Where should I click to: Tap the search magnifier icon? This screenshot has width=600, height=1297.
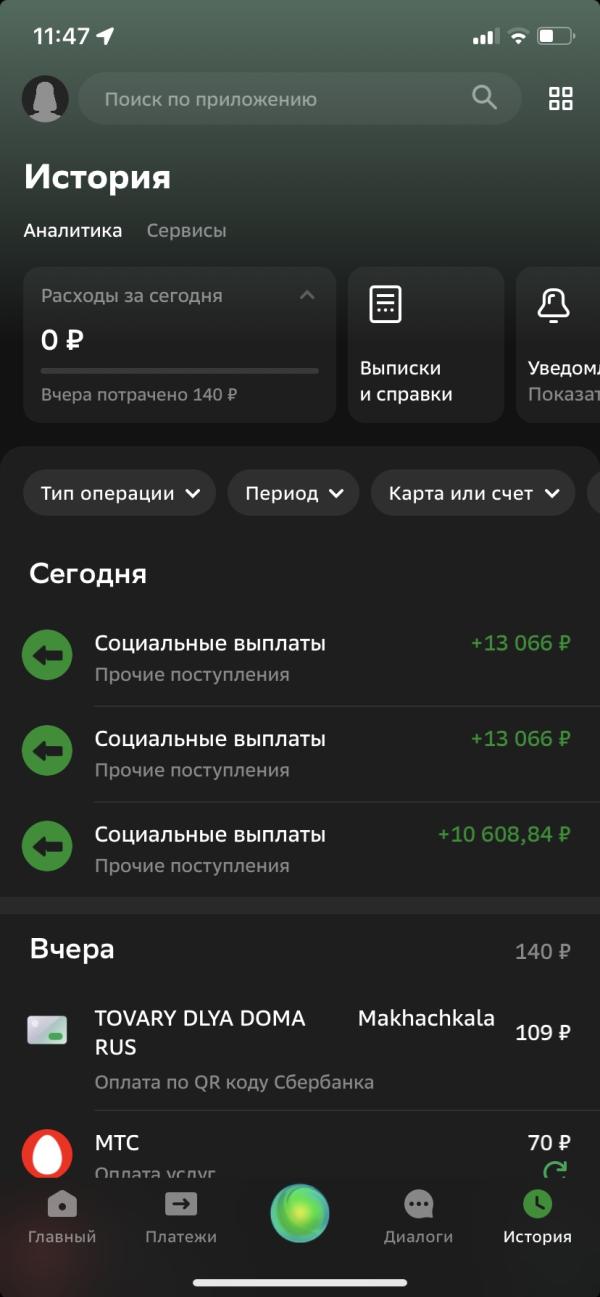pyautogui.click(x=484, y=98)
